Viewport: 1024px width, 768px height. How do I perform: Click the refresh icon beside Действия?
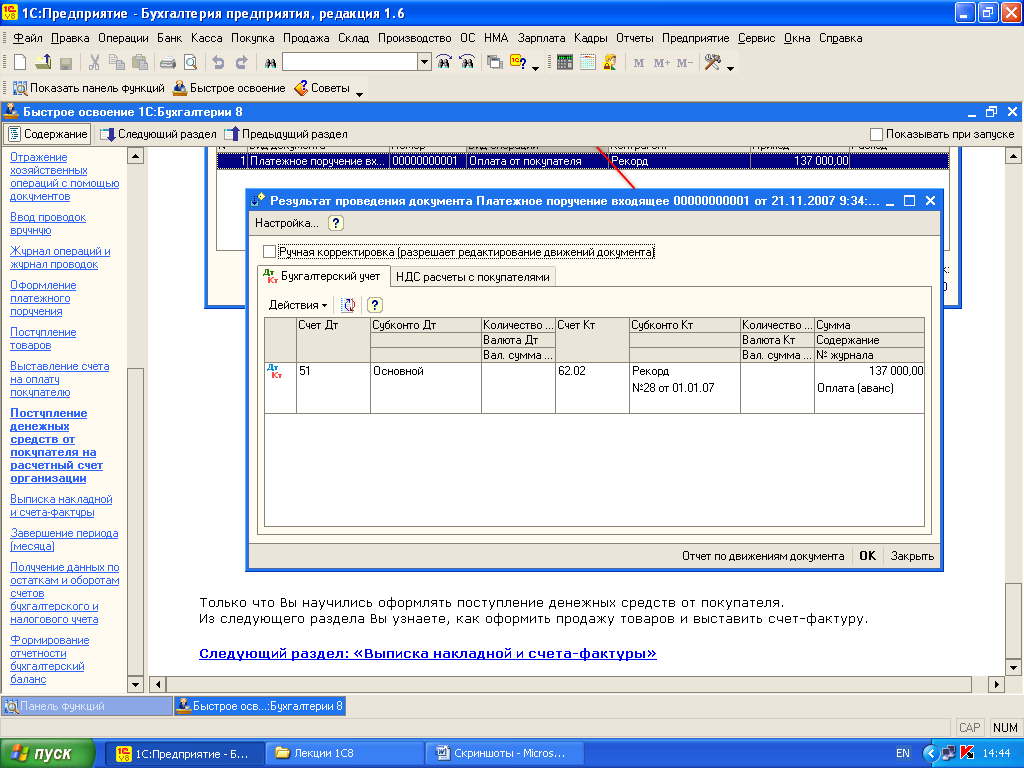pos(349,305)
